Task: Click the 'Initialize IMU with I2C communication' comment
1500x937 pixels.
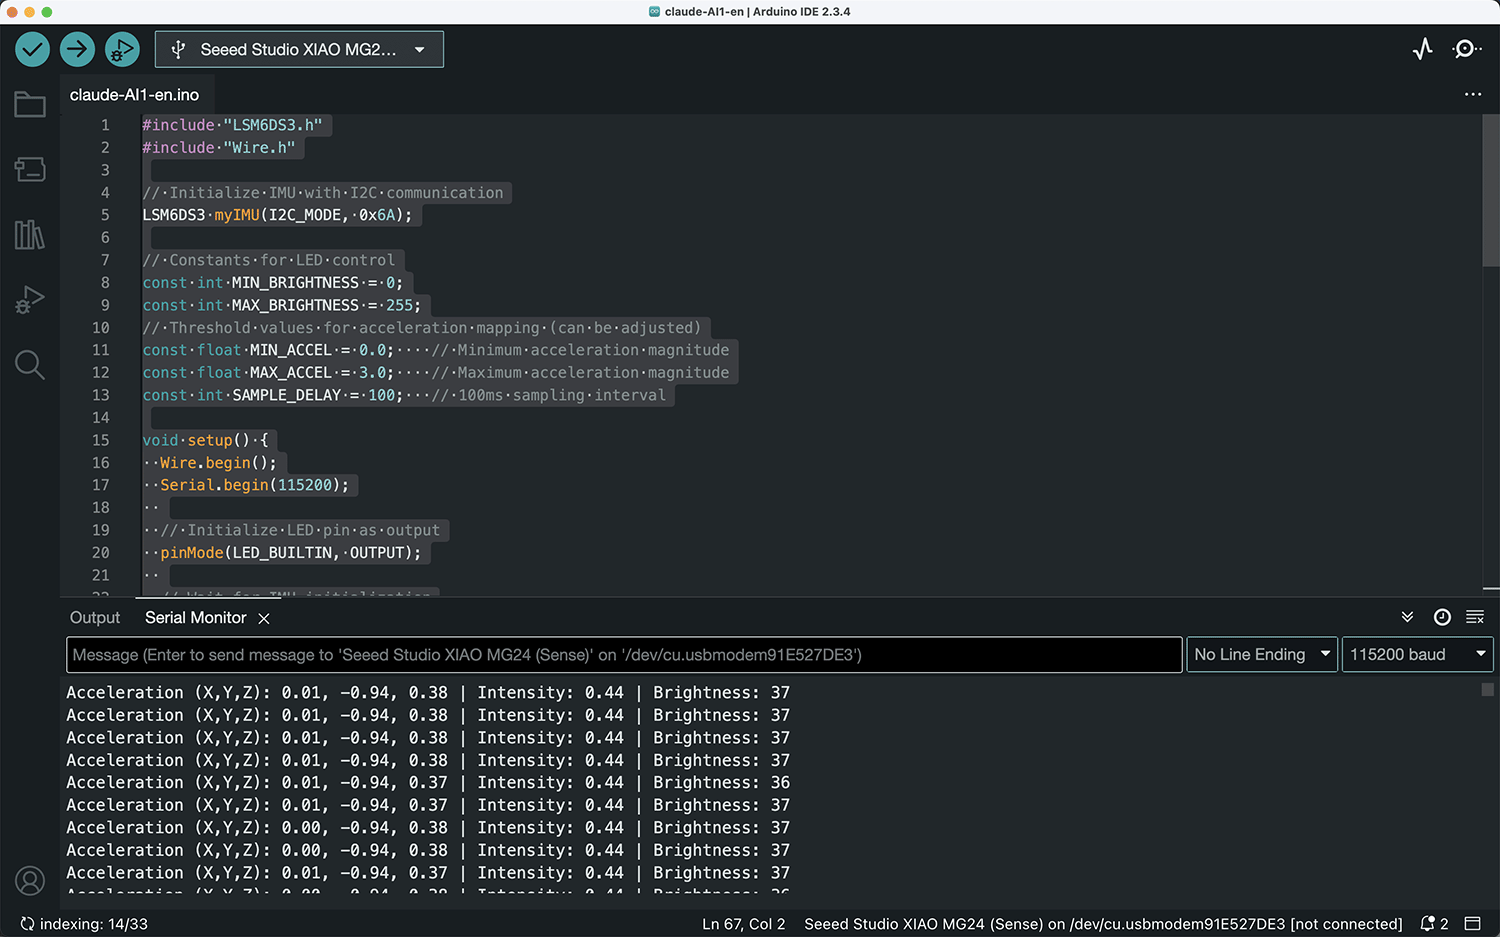Action: click(323, 193)
